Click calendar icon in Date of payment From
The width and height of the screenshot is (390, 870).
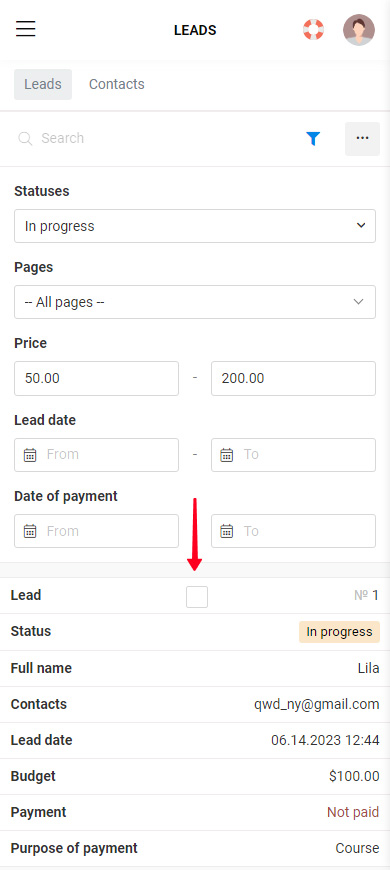[x=30, y=532]
